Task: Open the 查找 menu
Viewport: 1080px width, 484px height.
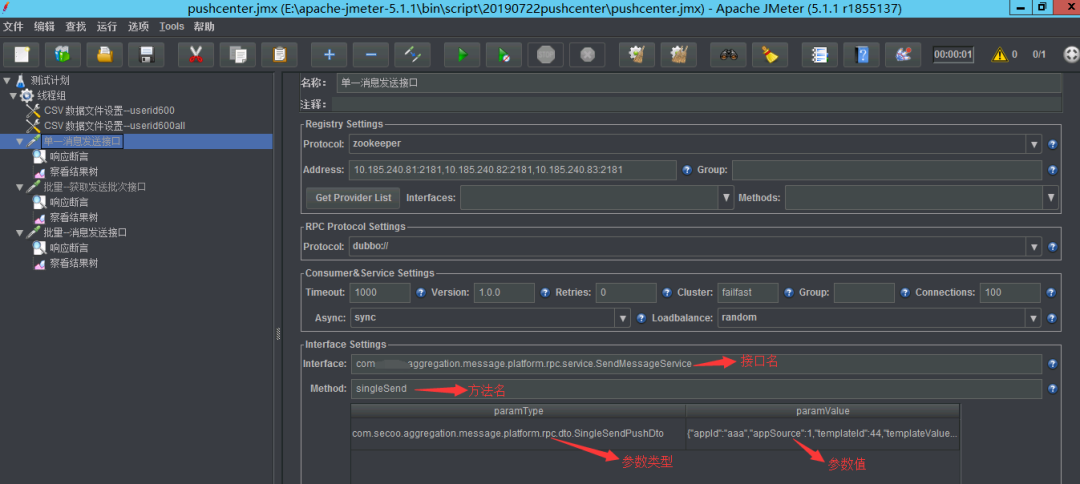Action: (76, 27)
